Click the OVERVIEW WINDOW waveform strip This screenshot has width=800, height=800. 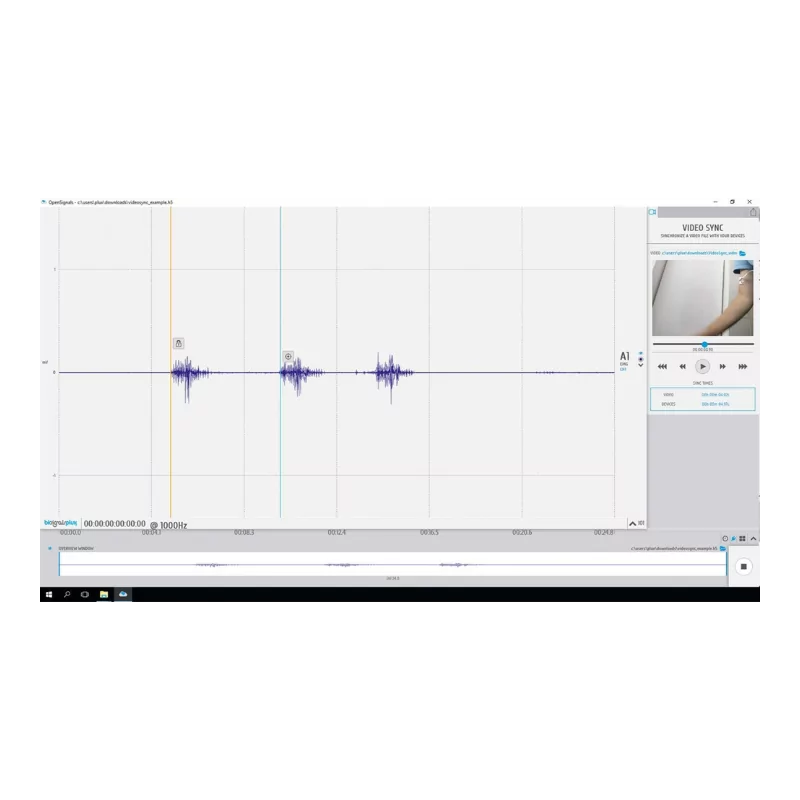tap(390, 565)
